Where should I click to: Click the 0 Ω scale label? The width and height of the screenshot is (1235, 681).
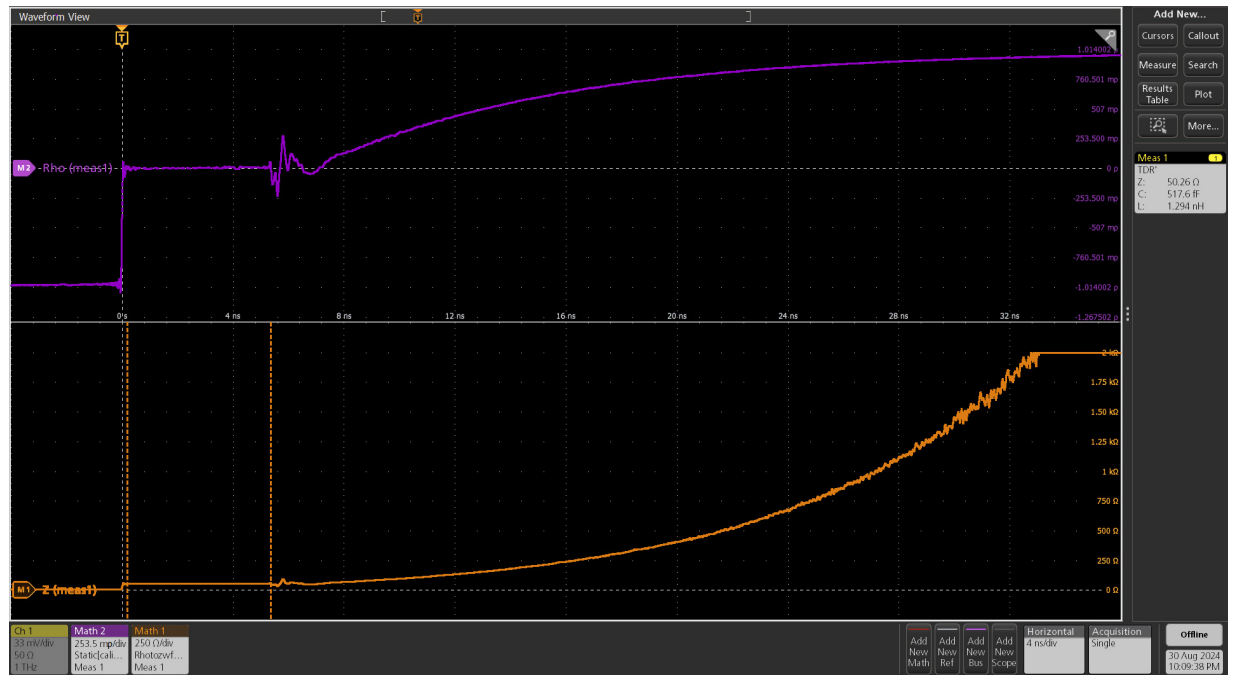coord(1111,590)
